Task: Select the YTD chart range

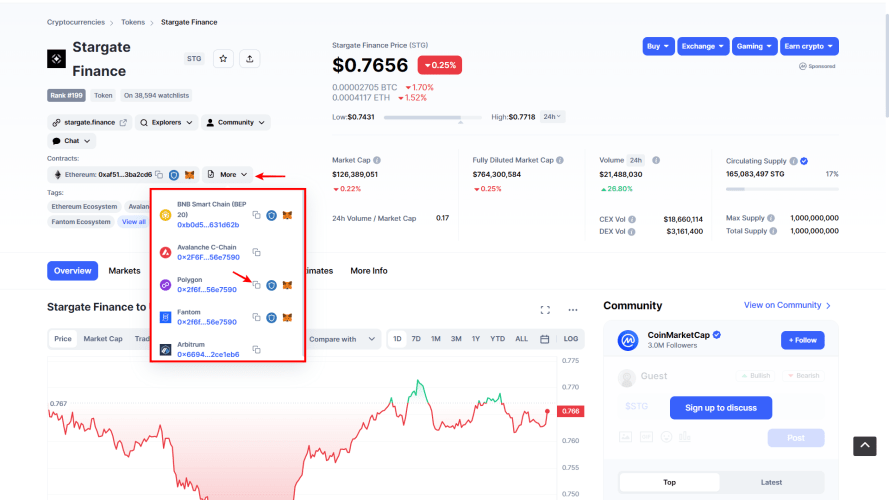Action: tap(497, 338)
